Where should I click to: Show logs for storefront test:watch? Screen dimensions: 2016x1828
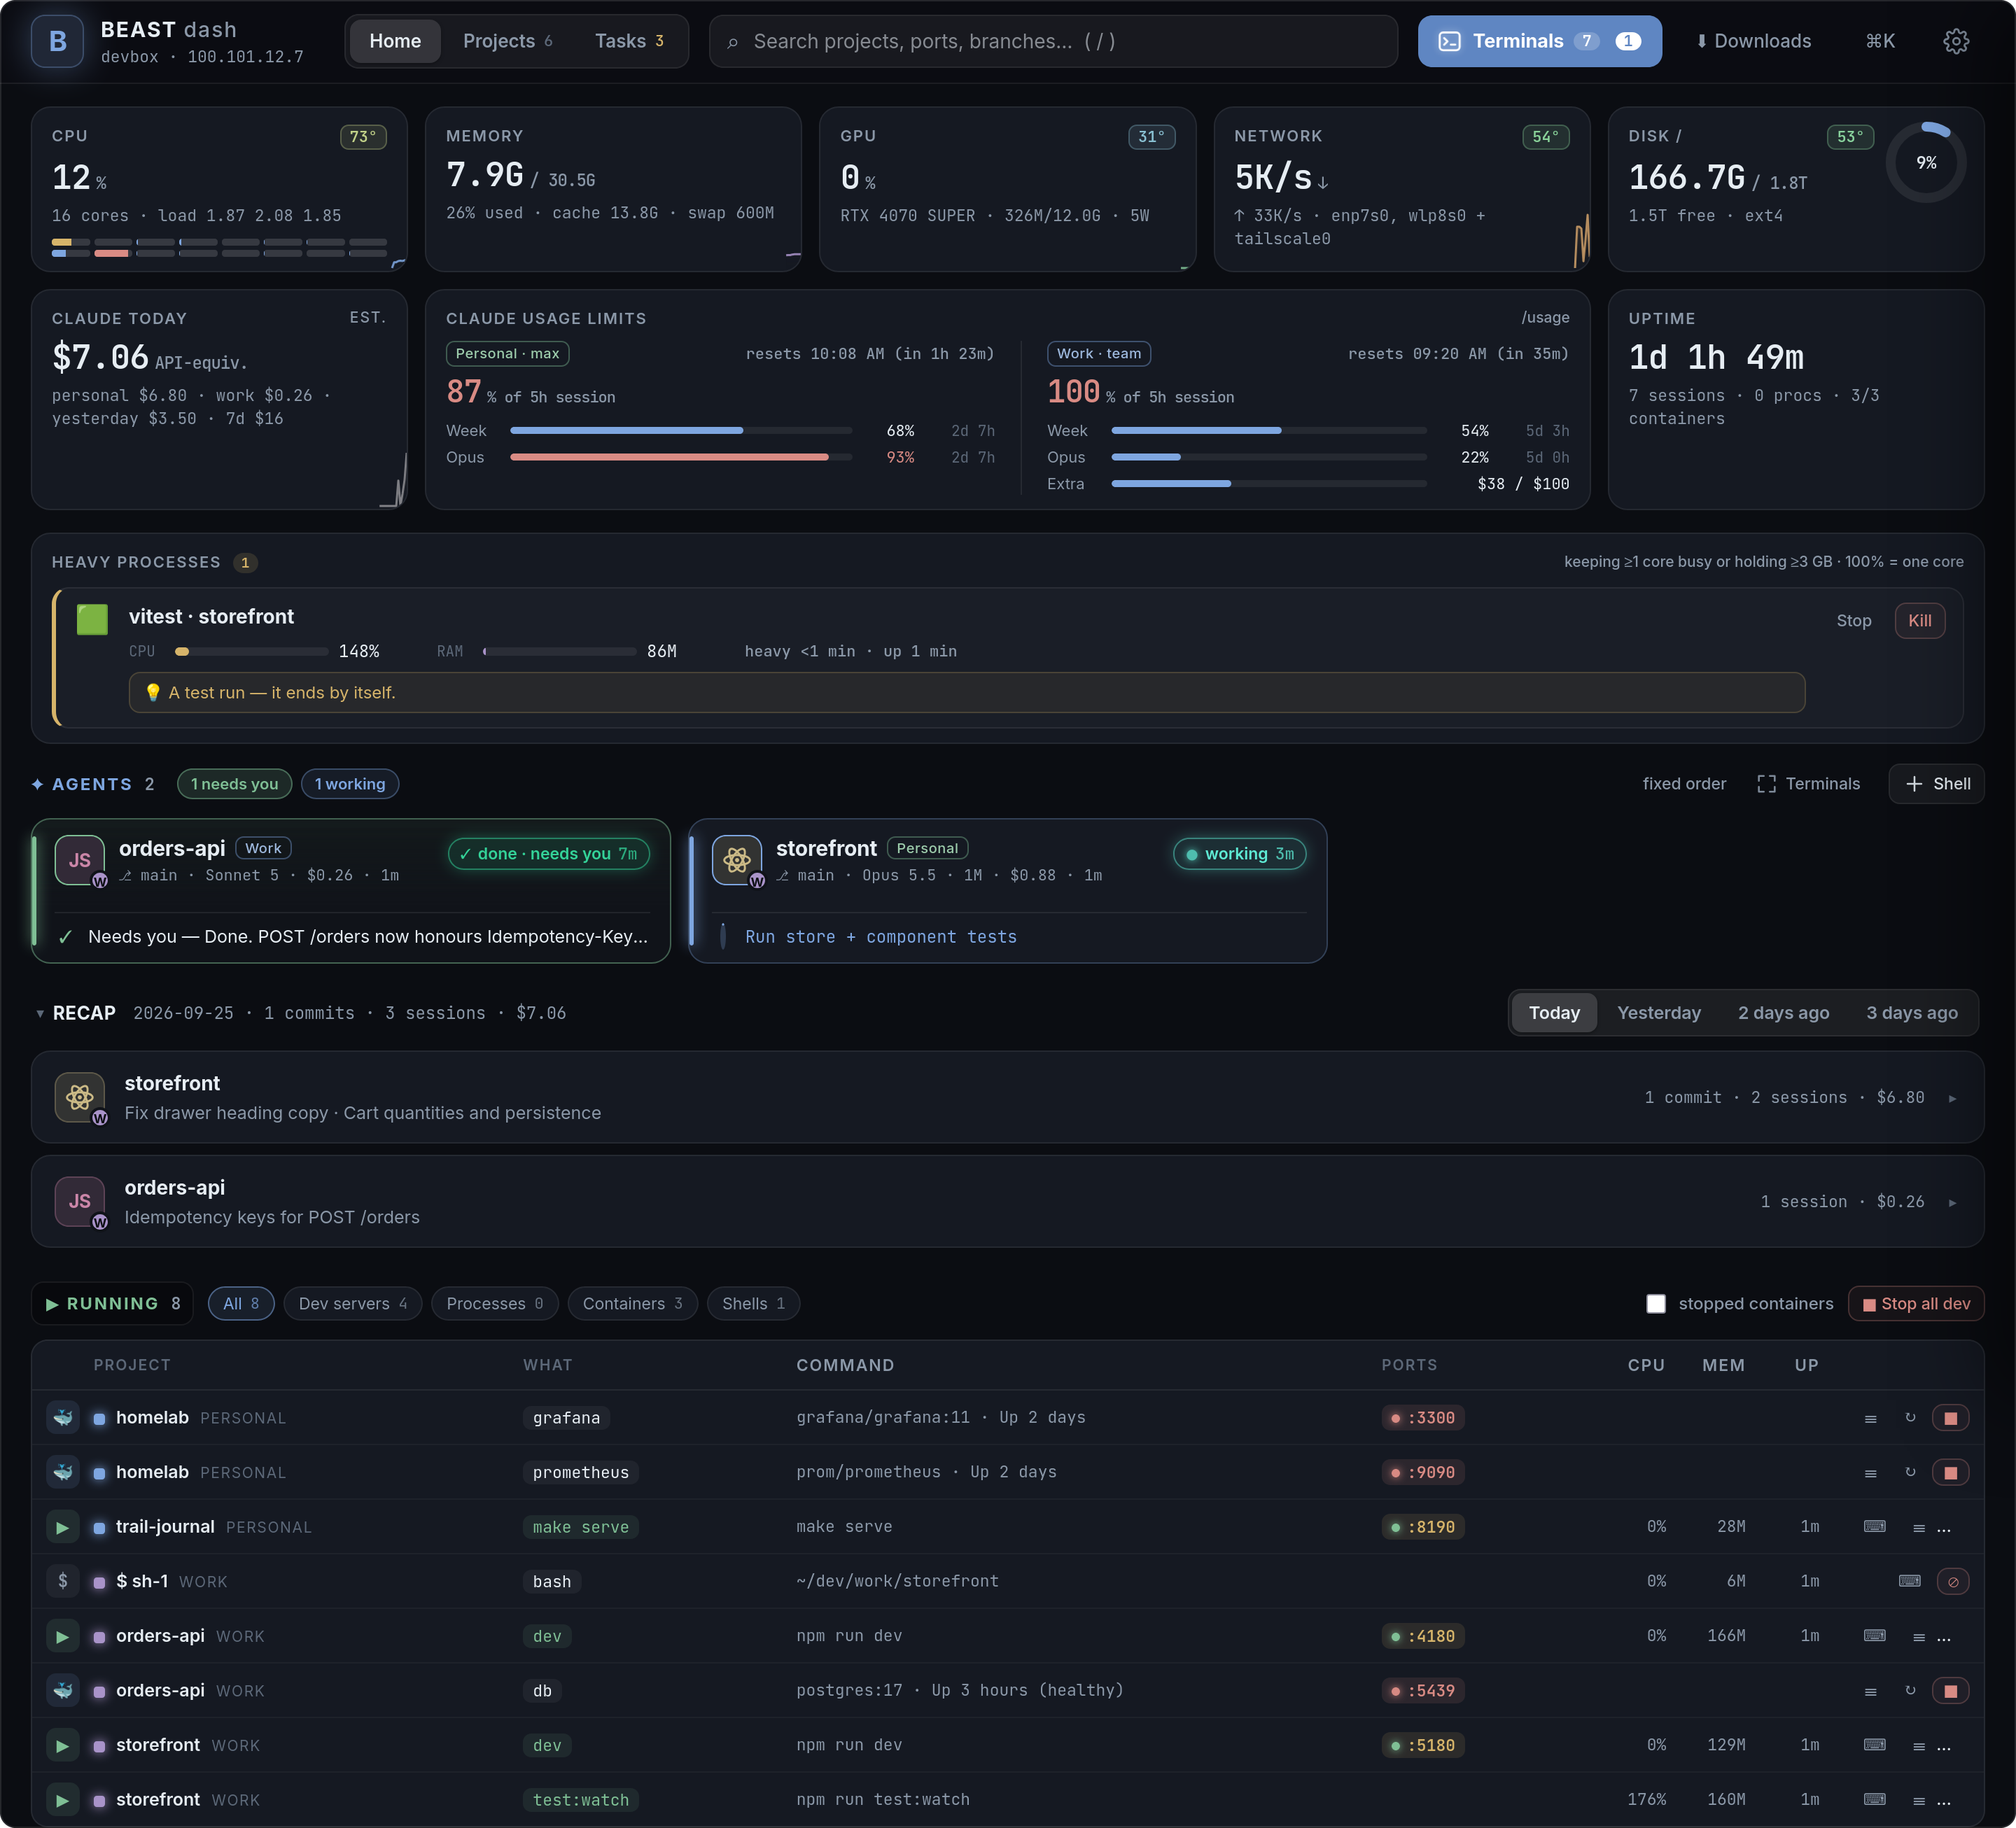click(1918, 1800)
